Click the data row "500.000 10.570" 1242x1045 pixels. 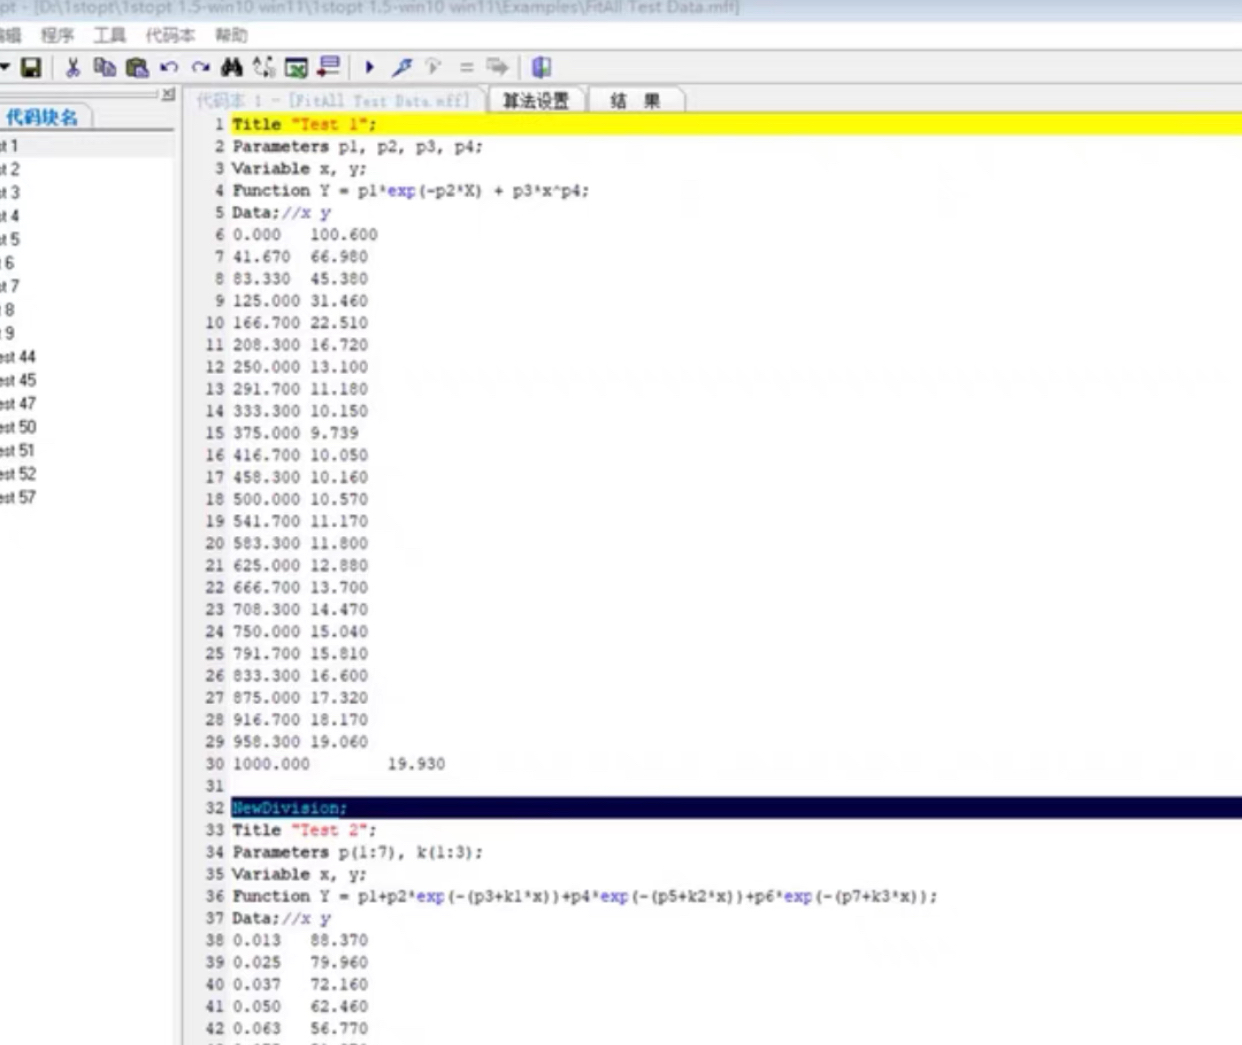pyautogui.click(x=300, y=499)
